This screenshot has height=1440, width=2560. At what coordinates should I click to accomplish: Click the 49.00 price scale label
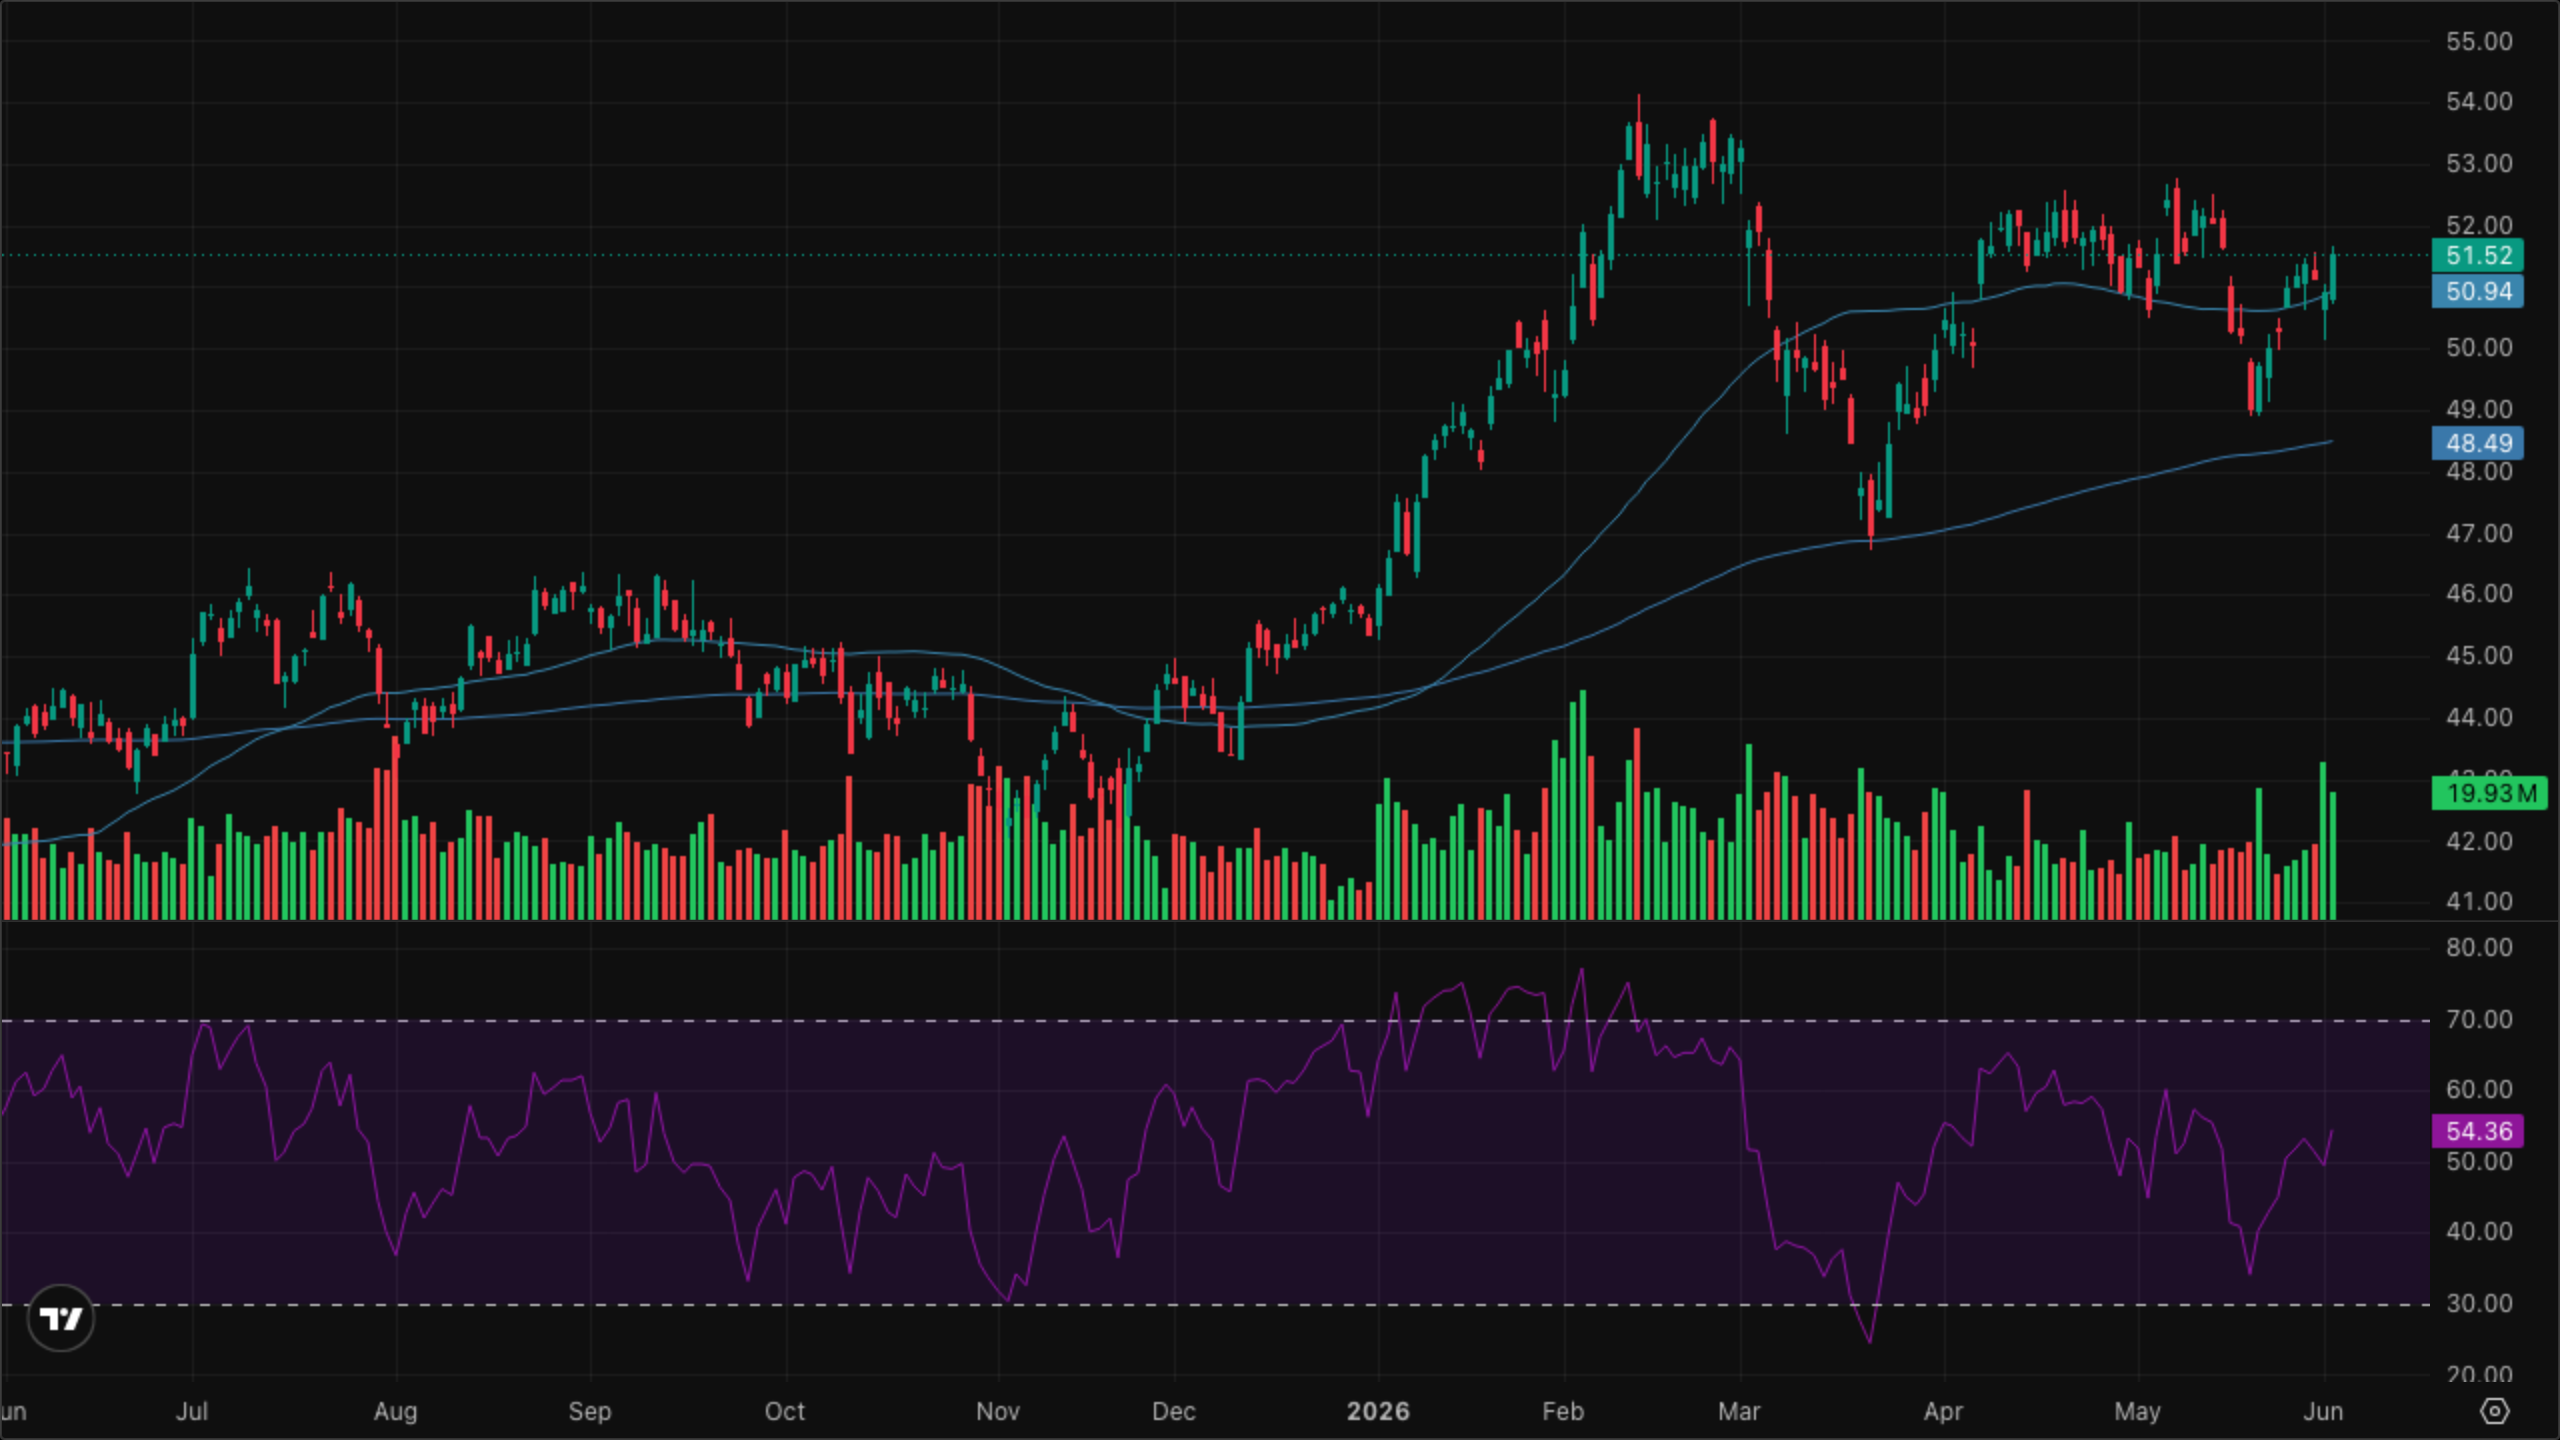pos(2479,409)
